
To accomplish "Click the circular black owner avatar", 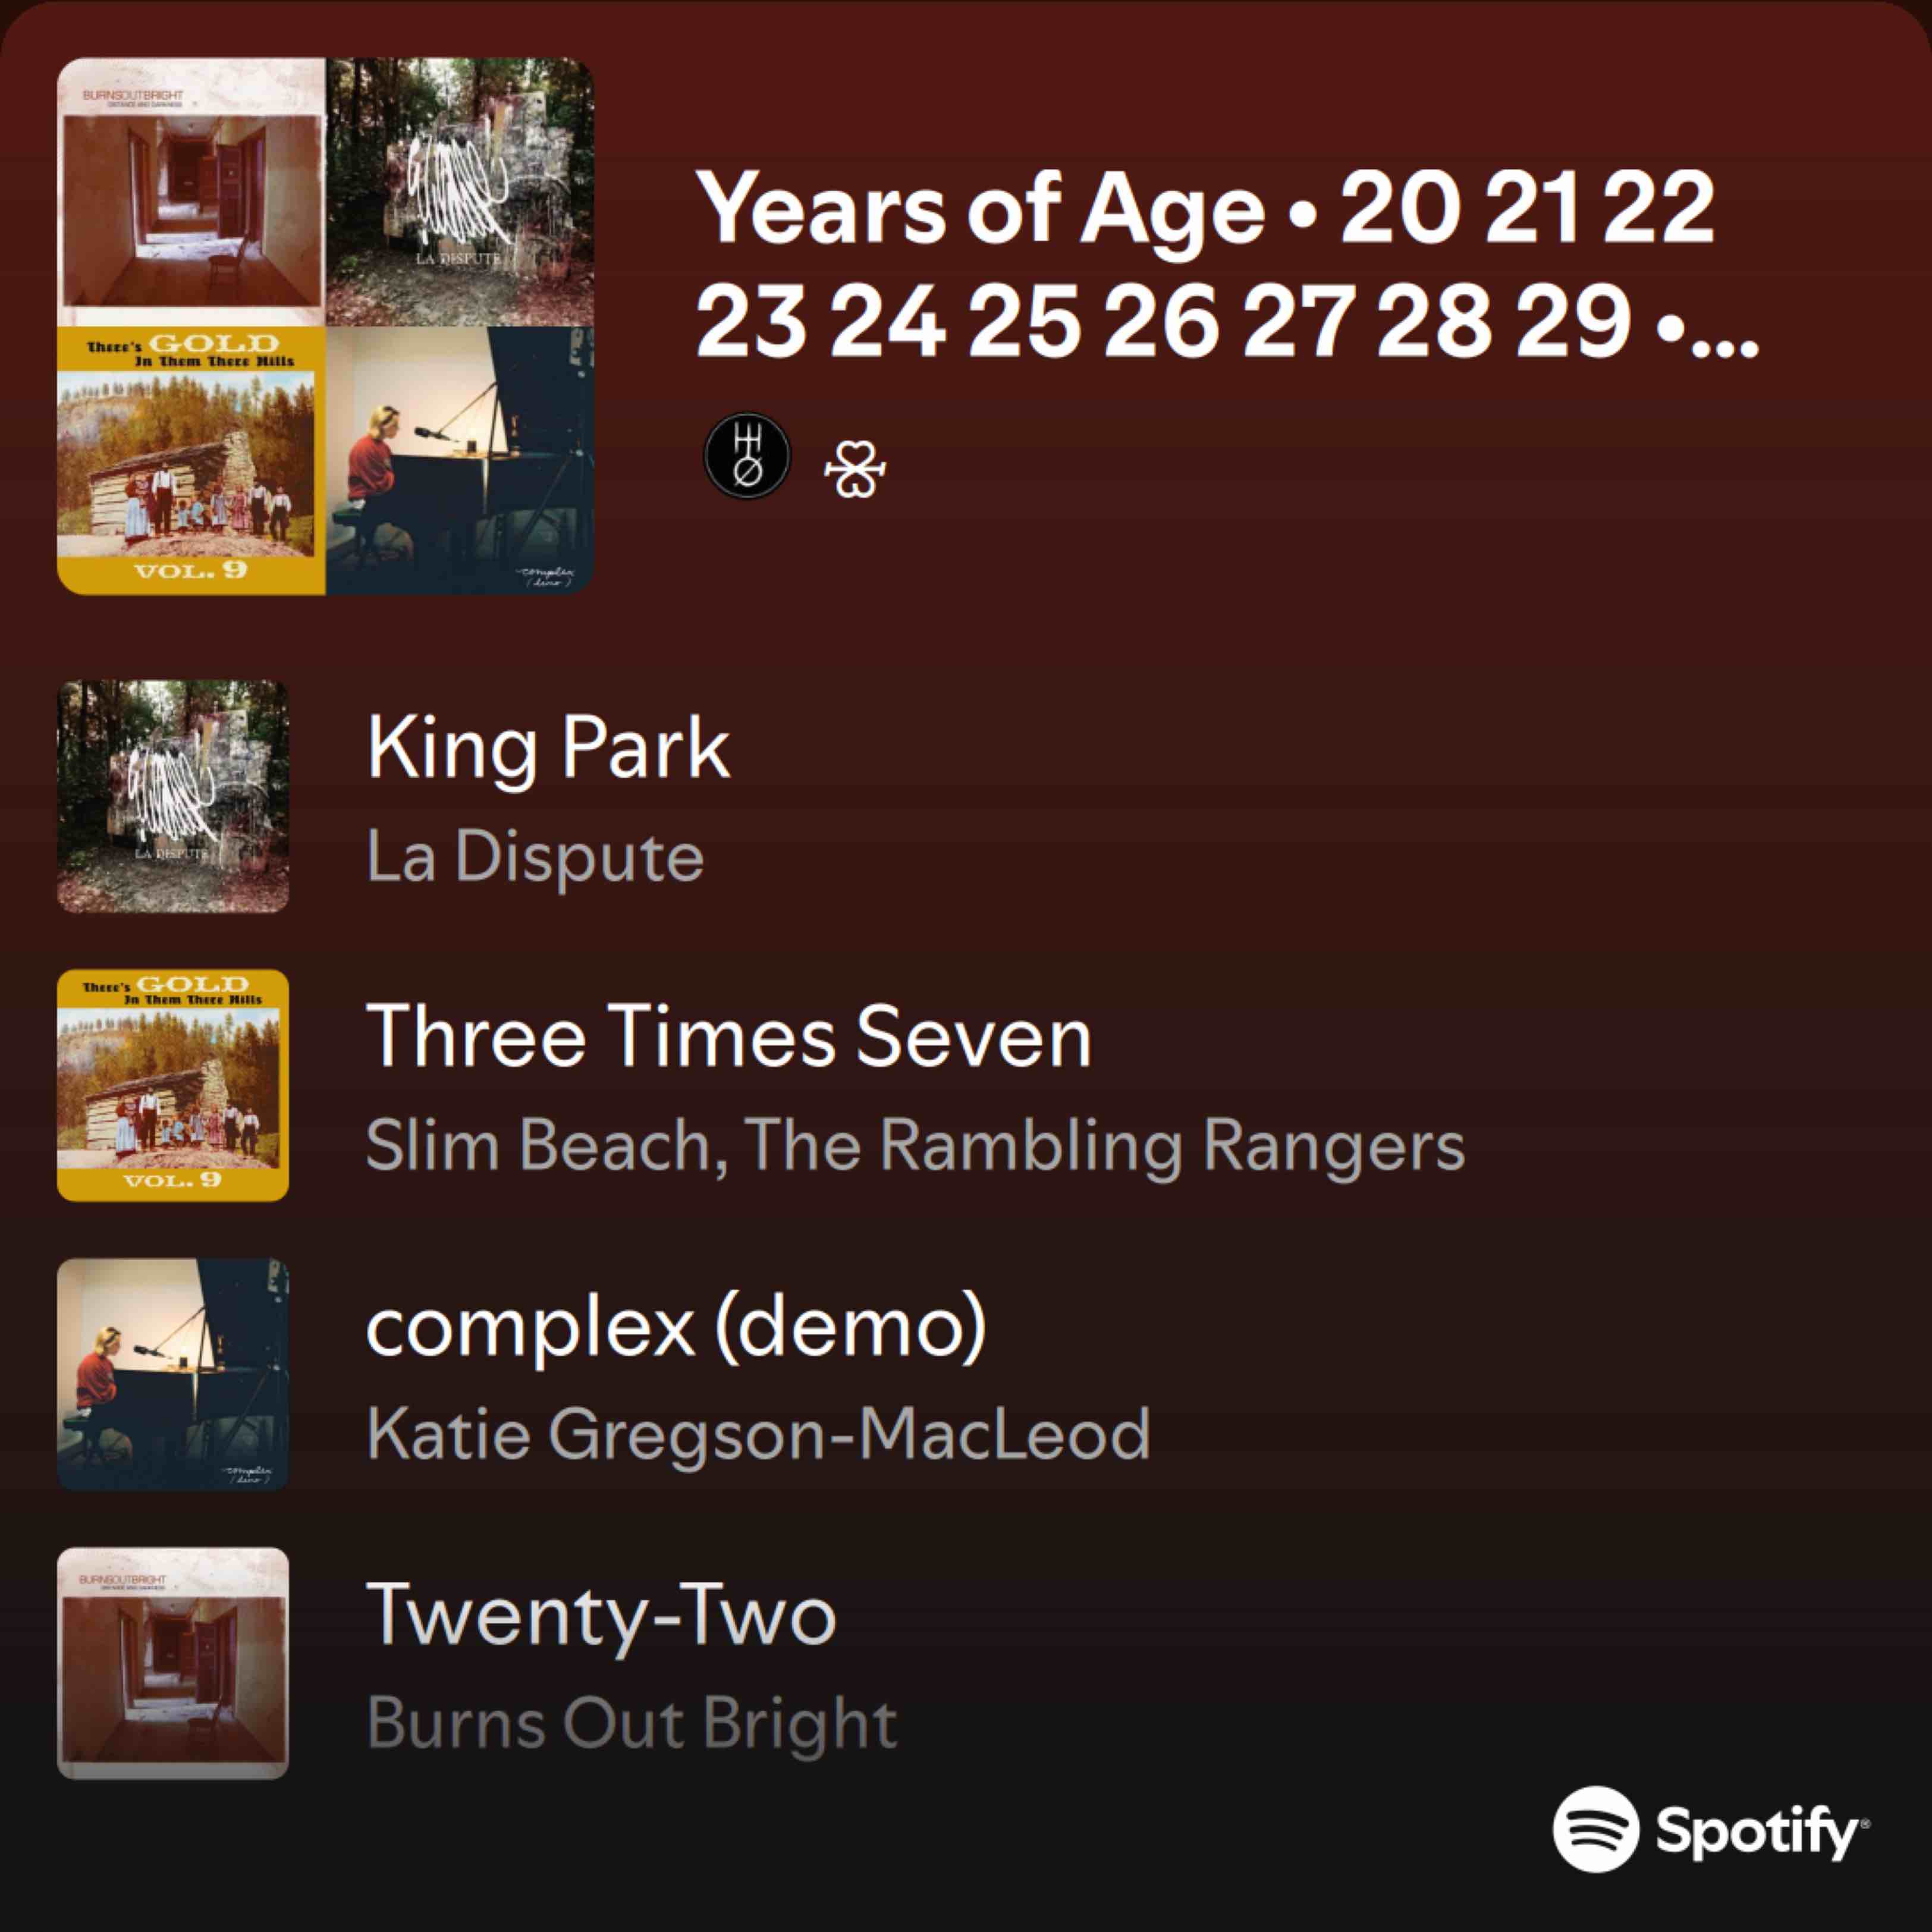I will pyautogui.click(x=747, y=456).
